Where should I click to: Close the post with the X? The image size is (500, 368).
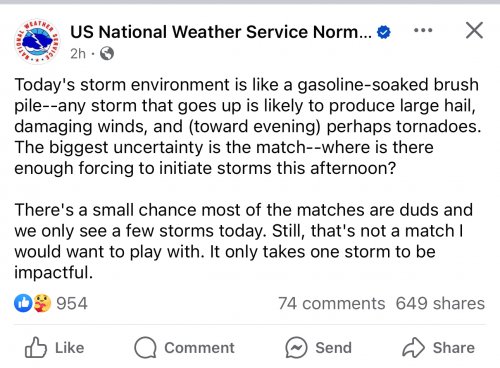474,31
